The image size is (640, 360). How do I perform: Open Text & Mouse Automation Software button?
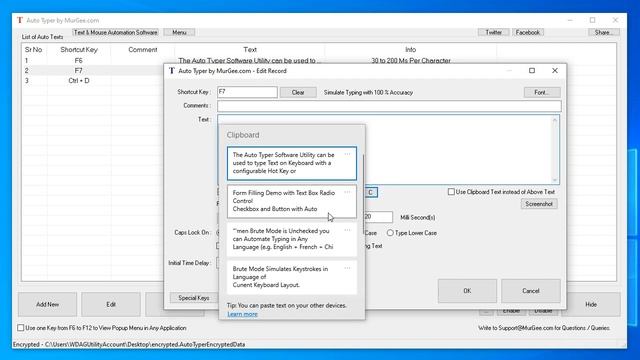tap(116, 32)
